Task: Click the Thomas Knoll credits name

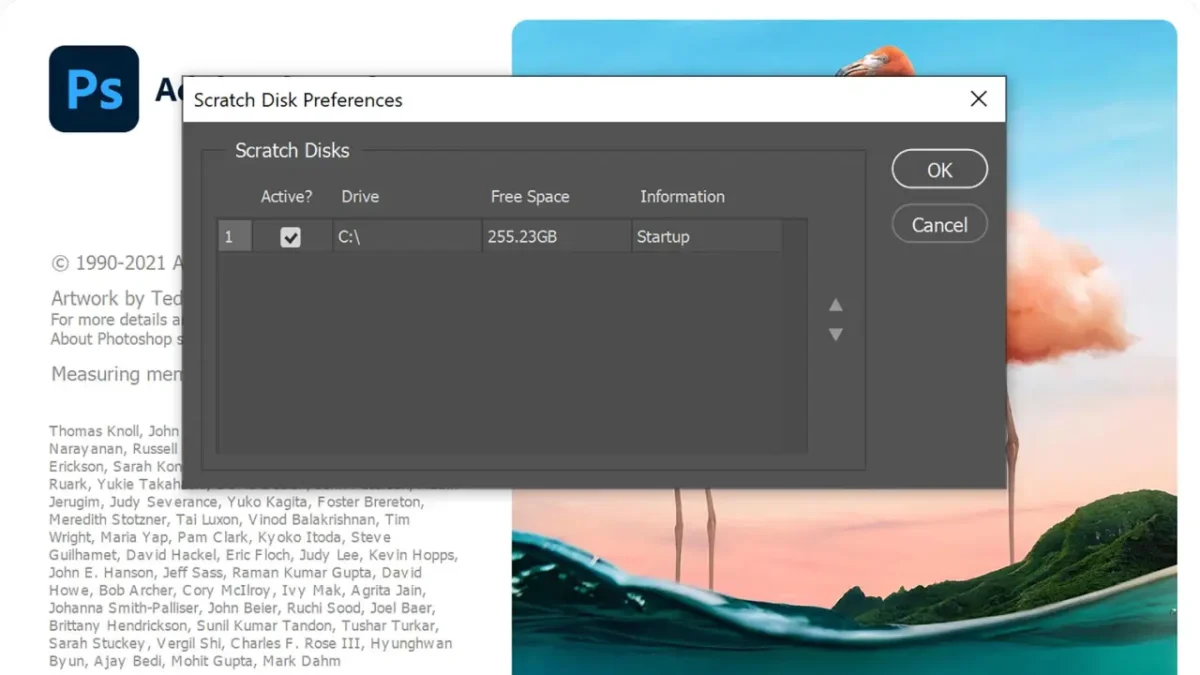Action: pos(96,431)
